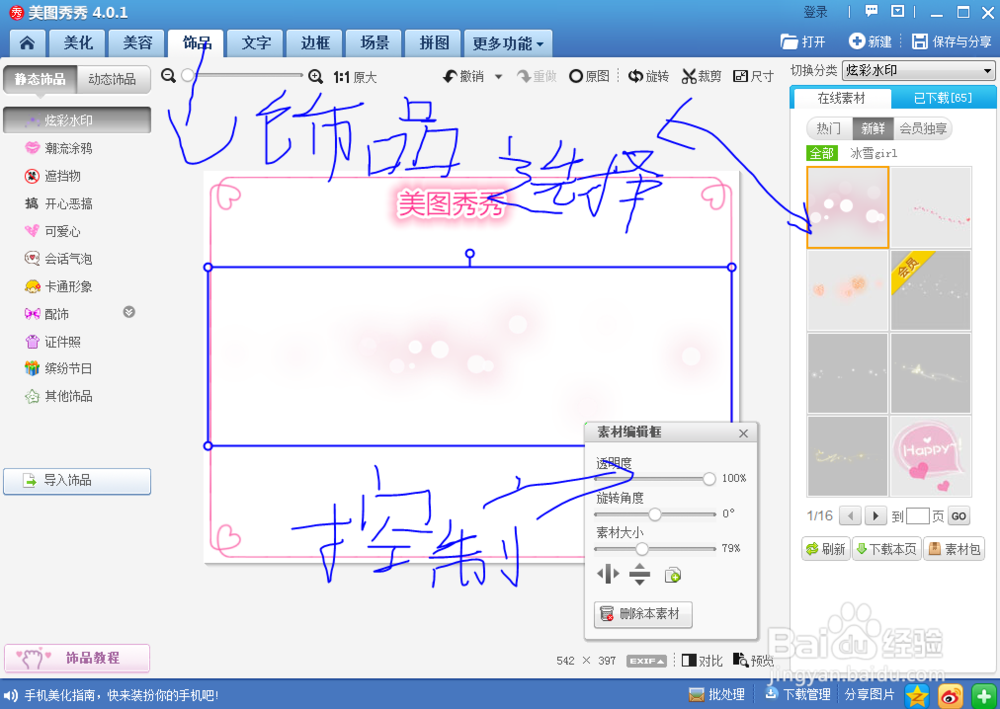Screen dimensions: 1000x709
Task: Open the 饰品教程 tutorial
Action: 77,658
